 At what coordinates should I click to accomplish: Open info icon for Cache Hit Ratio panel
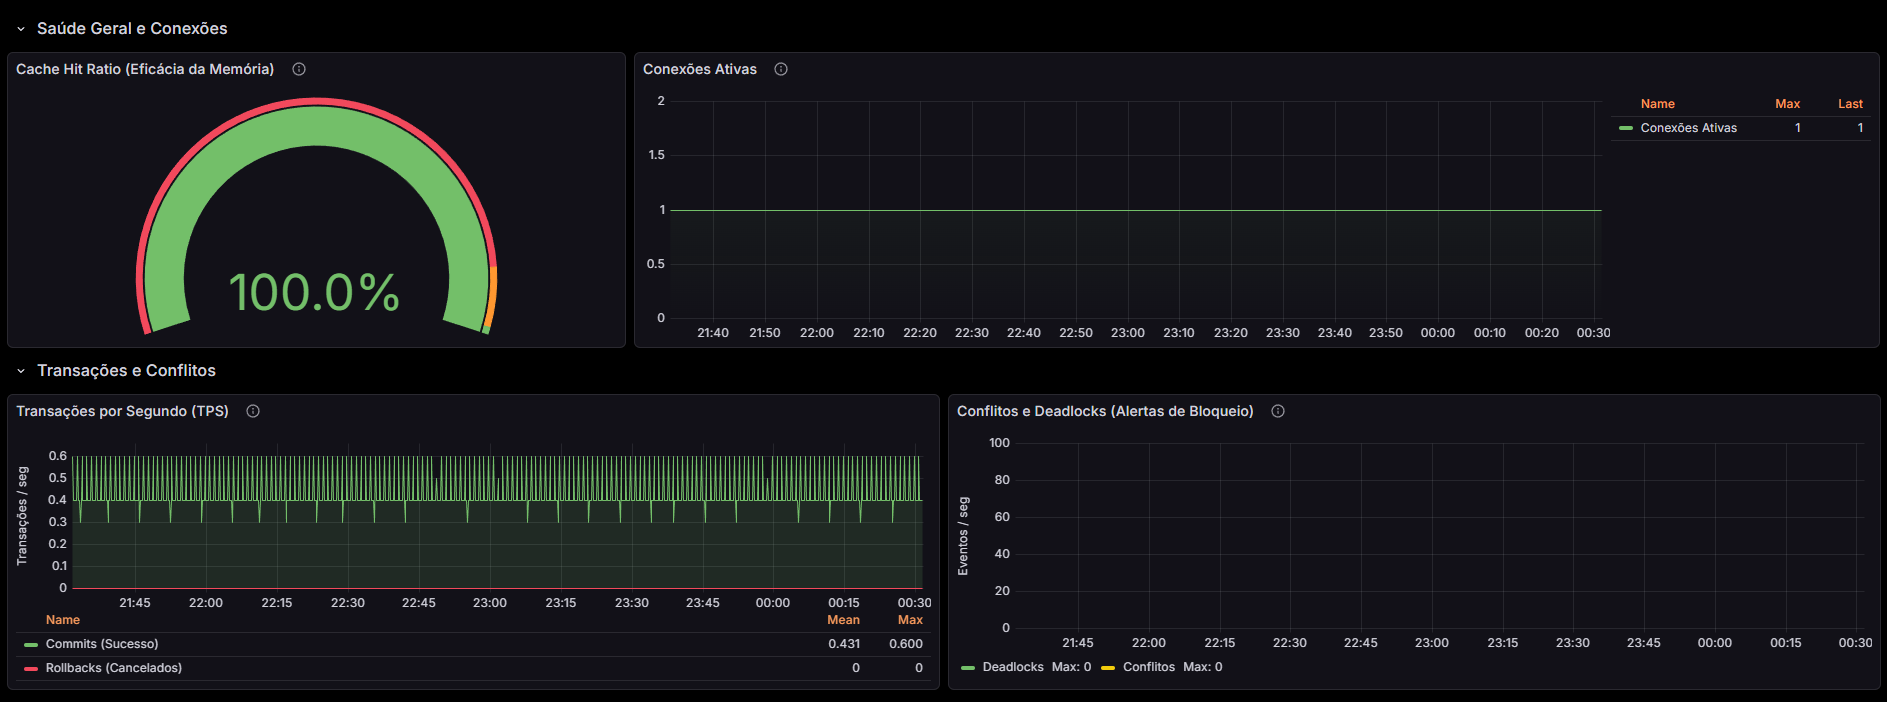pyautogui.click(x=299, y=69)
